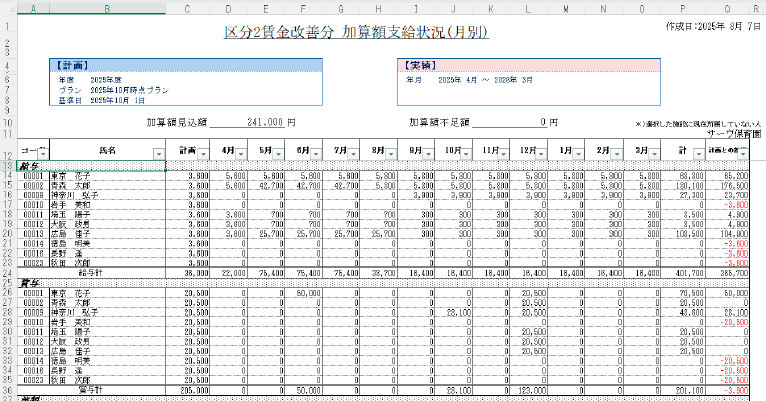Click the 賞与計 subtotal label
The image size is (766, 401).
[x=90, y=390]
